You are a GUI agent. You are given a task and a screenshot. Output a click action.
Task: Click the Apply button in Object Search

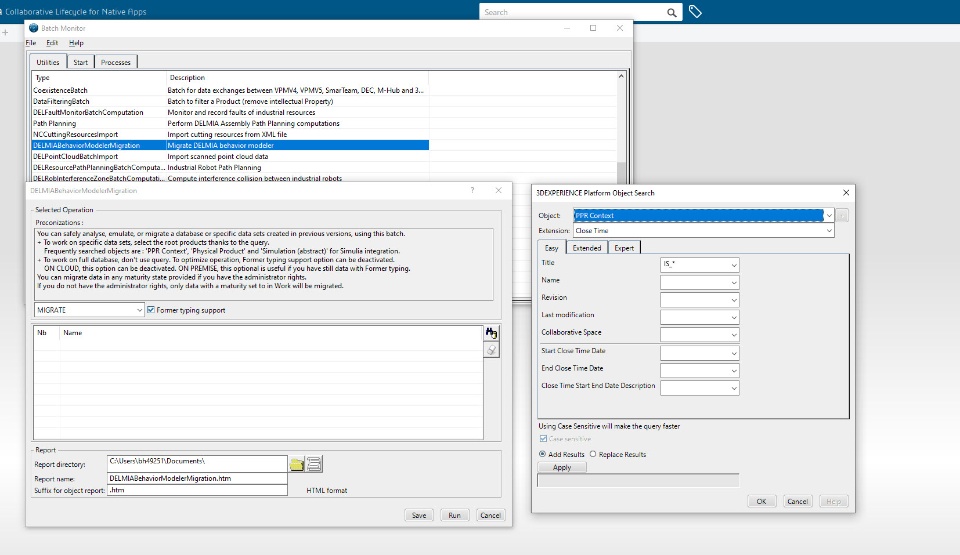coord(561,467)
